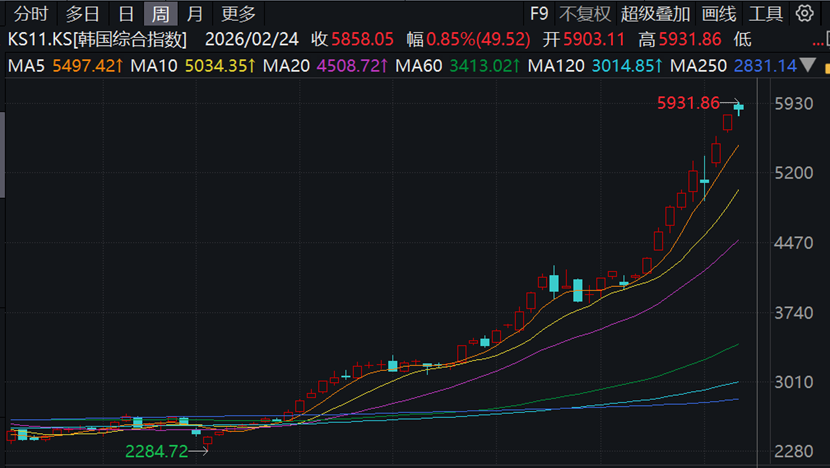Select the 周 weekly period tab
The height and width of the screenshot is (468, 830).
tap(160, 14)
